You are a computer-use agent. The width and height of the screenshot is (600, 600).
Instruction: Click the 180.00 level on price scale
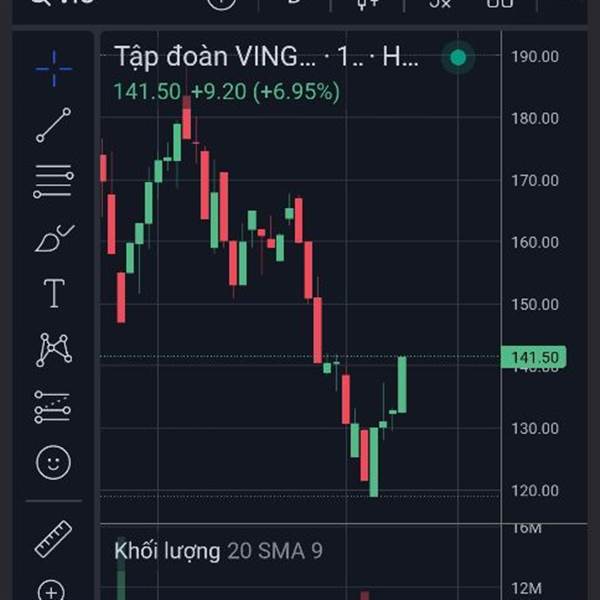tap(534, 118)
